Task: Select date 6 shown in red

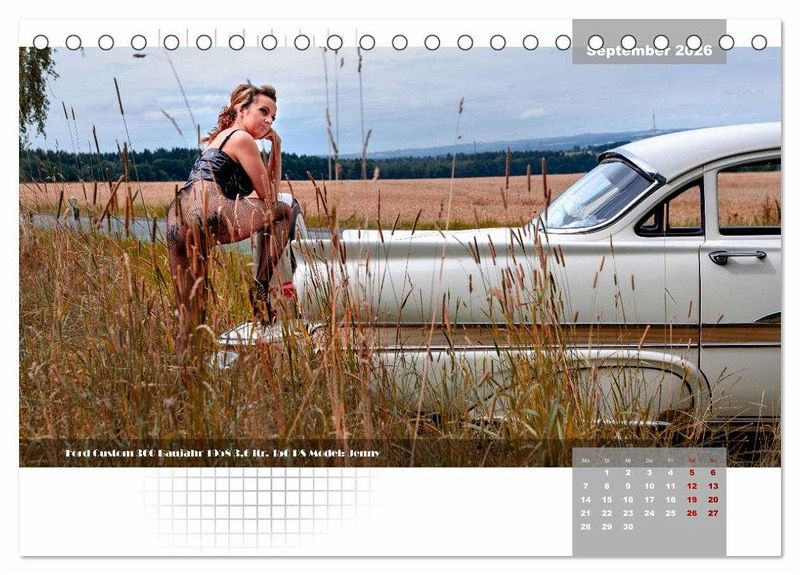Action: pyautogui.click(x=713, y=472)
